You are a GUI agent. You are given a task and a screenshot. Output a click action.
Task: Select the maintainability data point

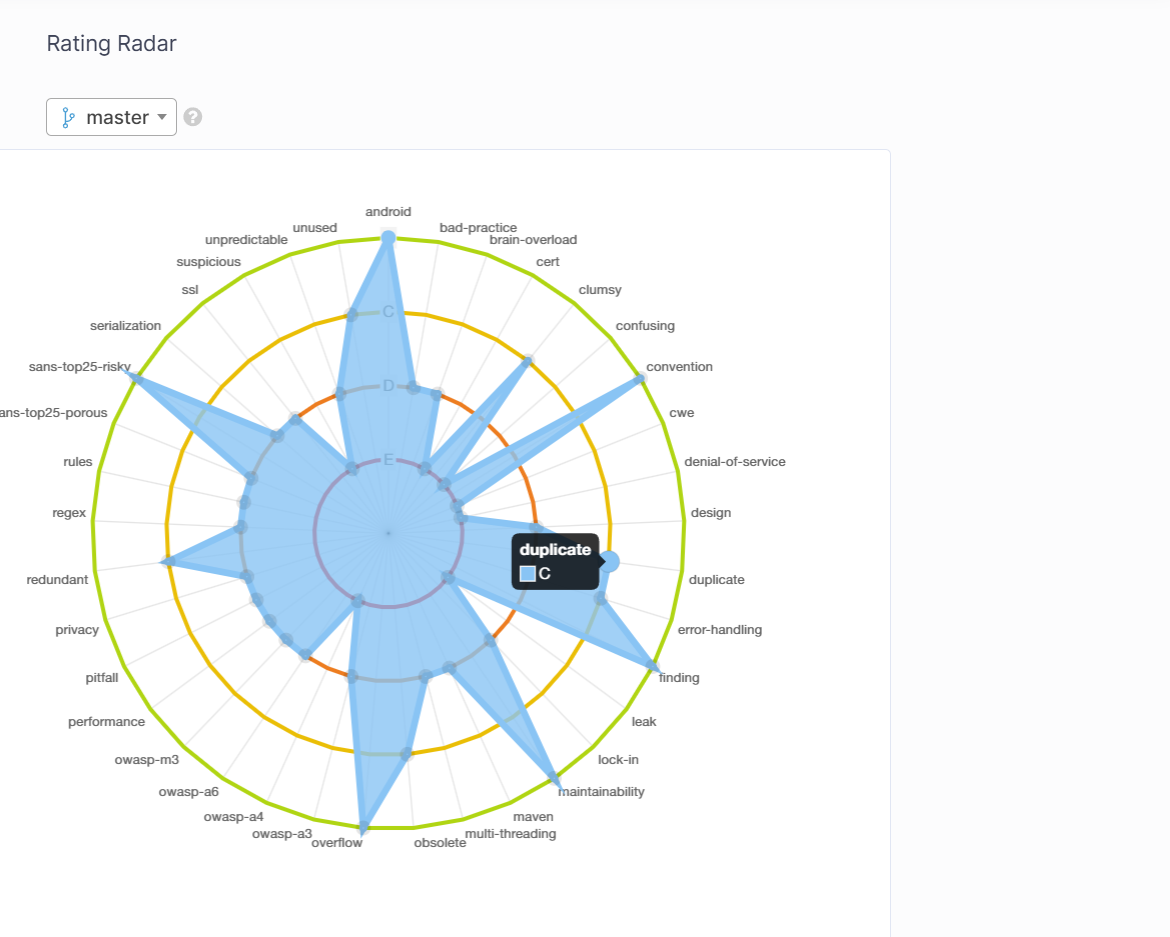tap(555, 776)
